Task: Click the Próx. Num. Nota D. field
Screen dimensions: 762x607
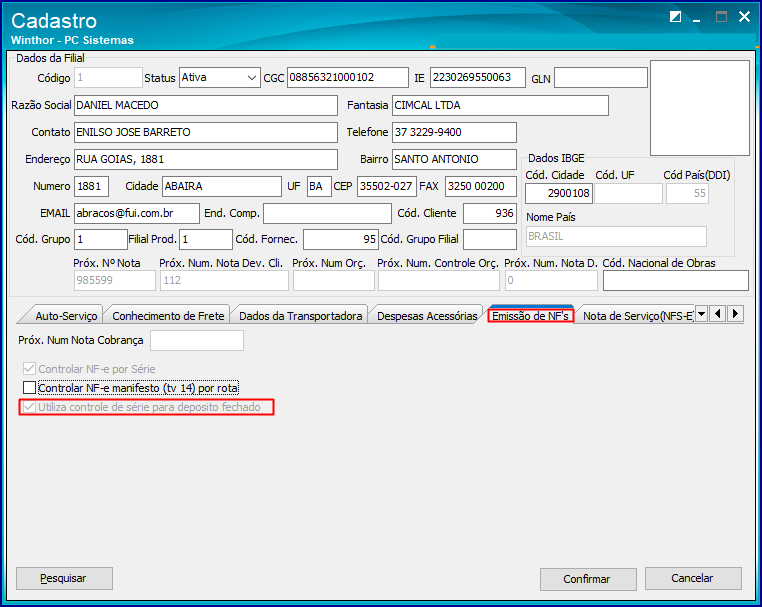Action: click(x=551, y=280)
